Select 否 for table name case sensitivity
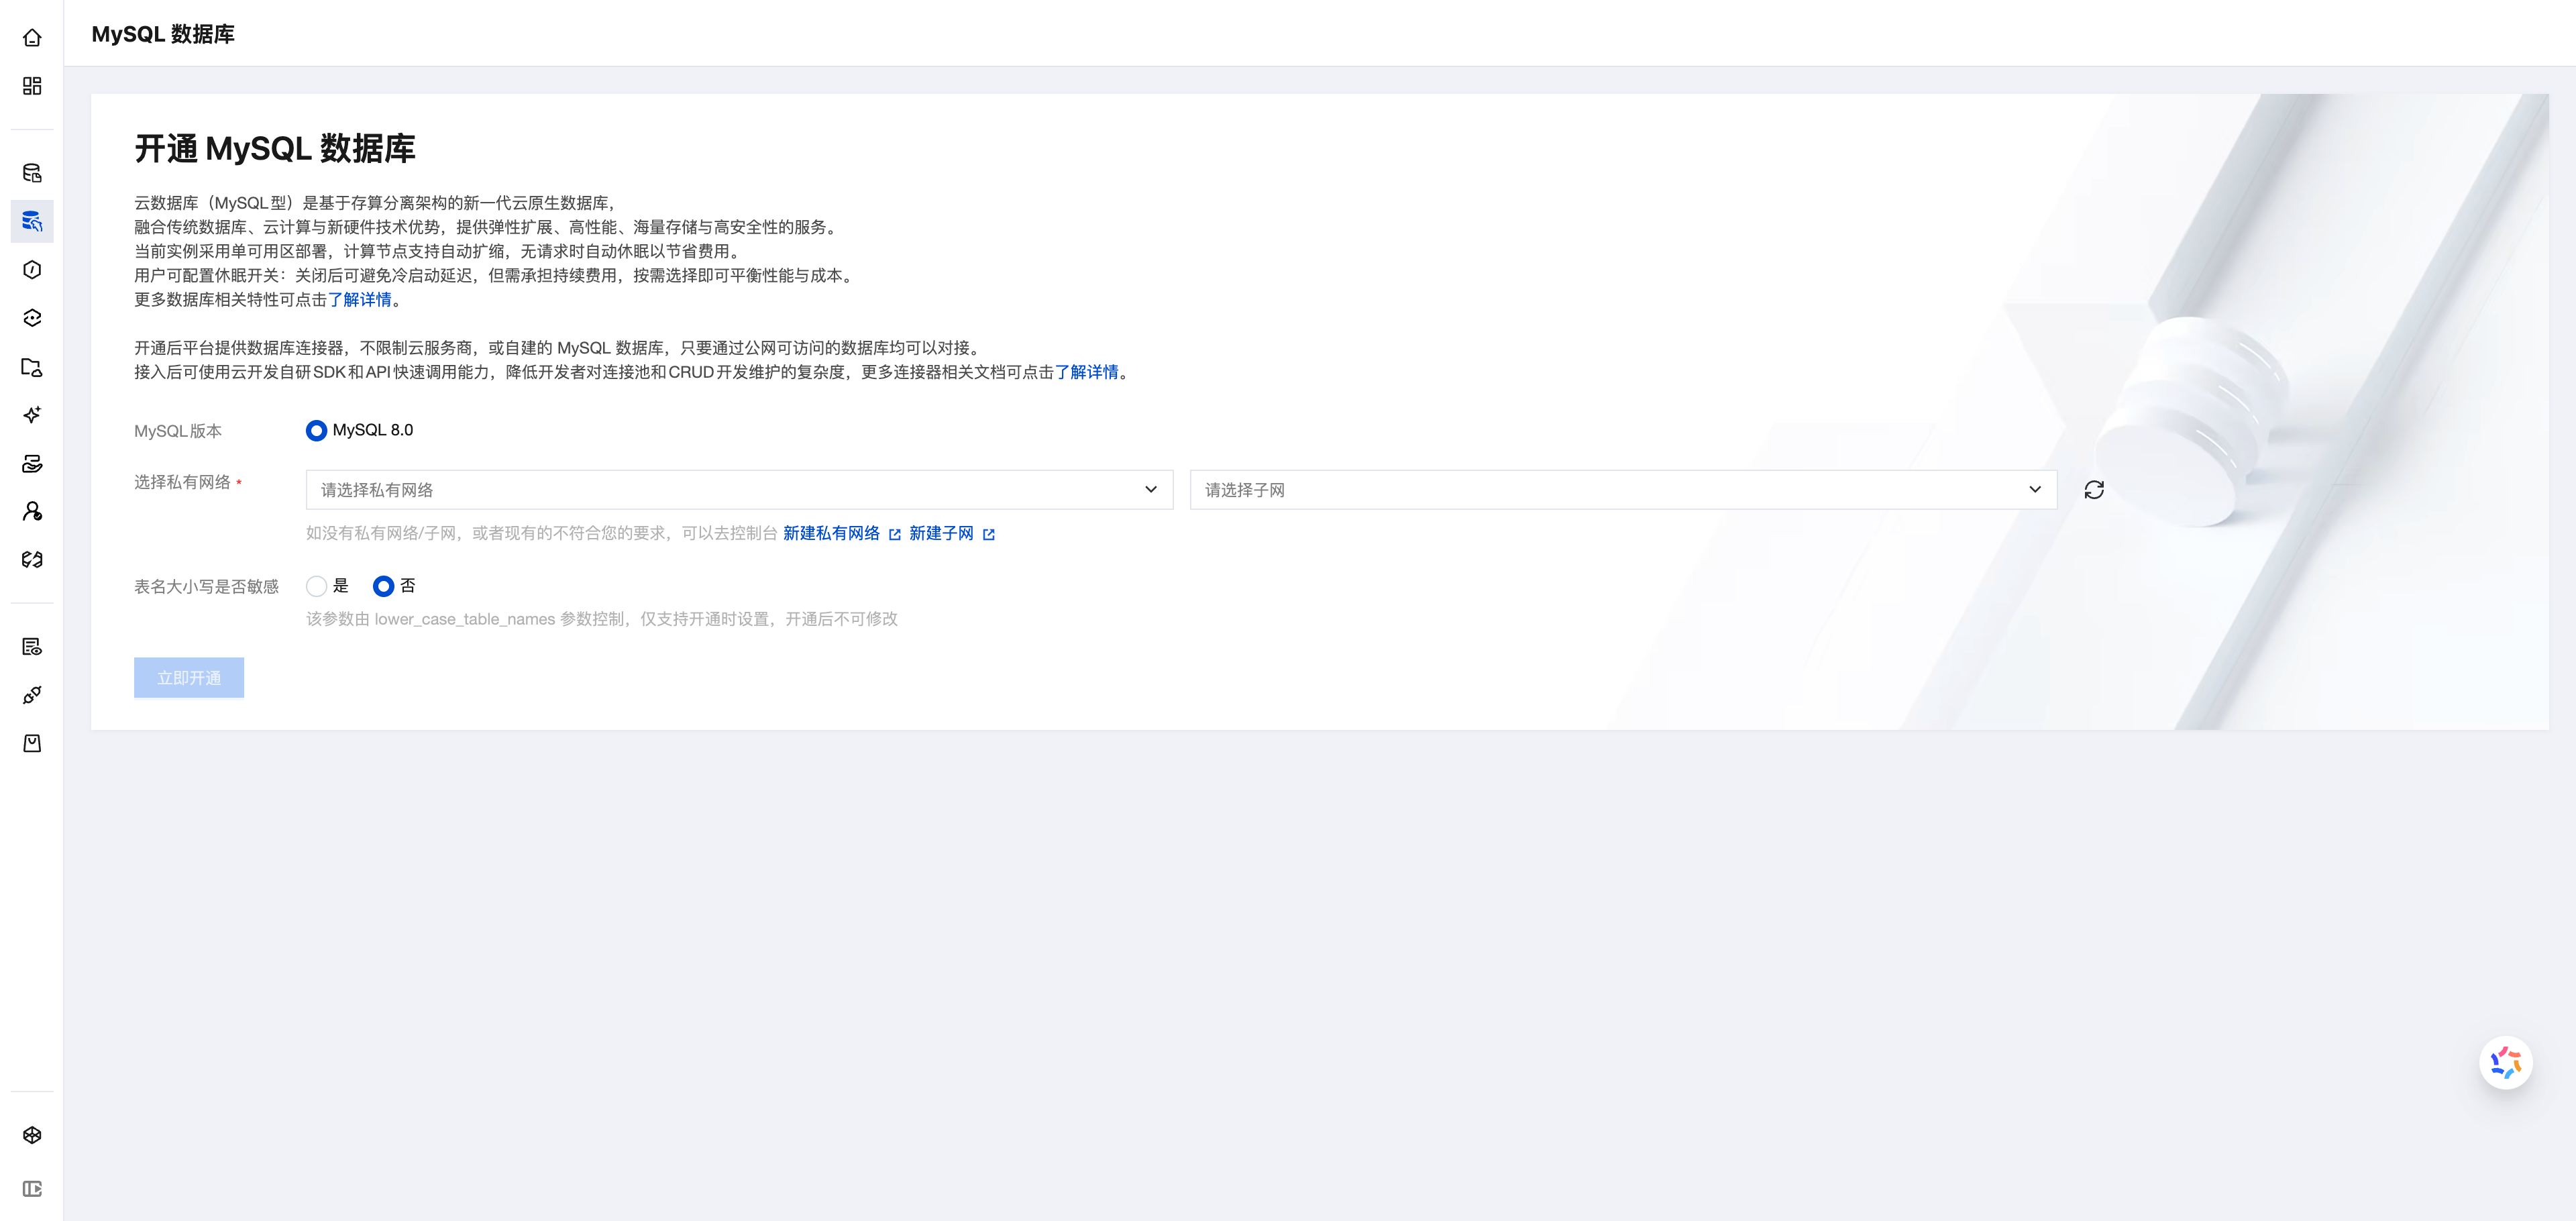The height and width of the screenshot is (1221, 2576). pos(383,586)
